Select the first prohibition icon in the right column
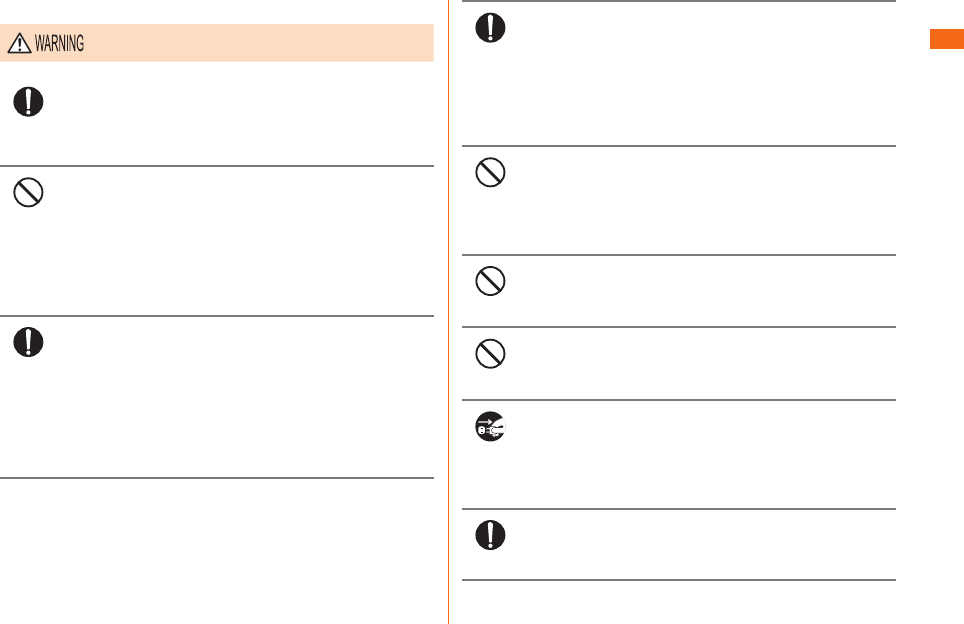The width and height of the screenshot is (964, 624). (x=490, y=172)
